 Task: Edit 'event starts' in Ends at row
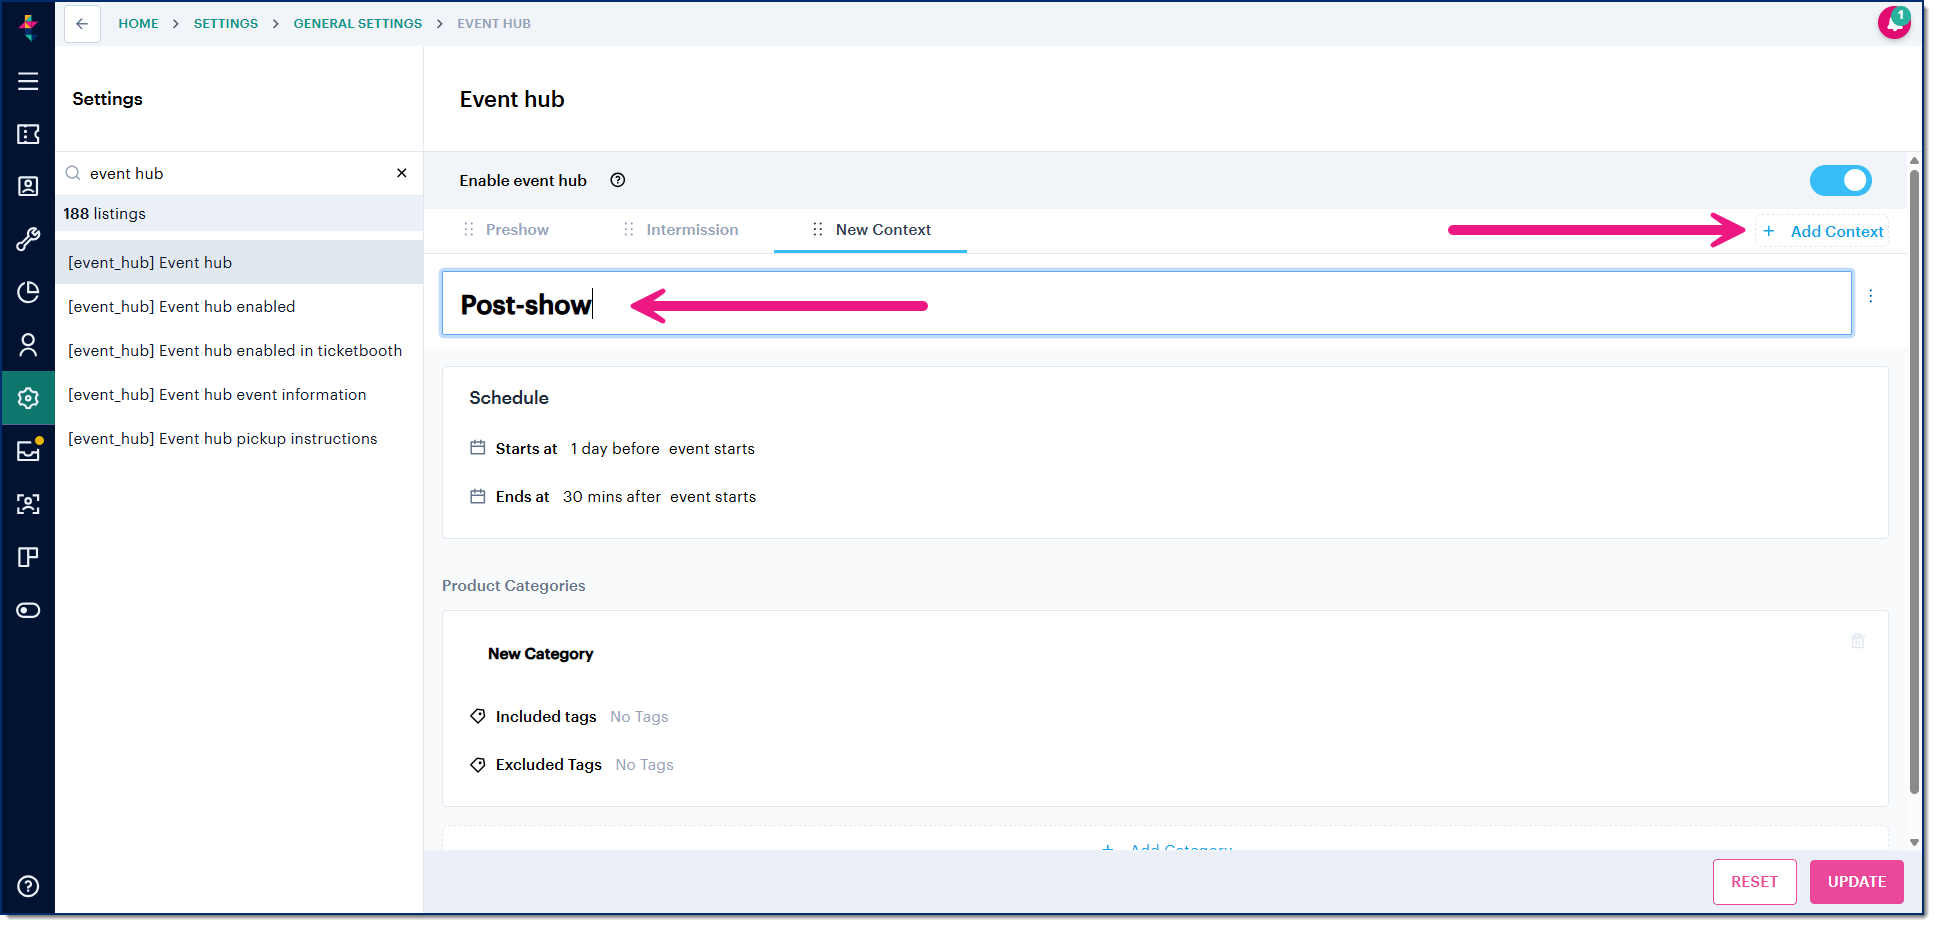tap(713, 496)
